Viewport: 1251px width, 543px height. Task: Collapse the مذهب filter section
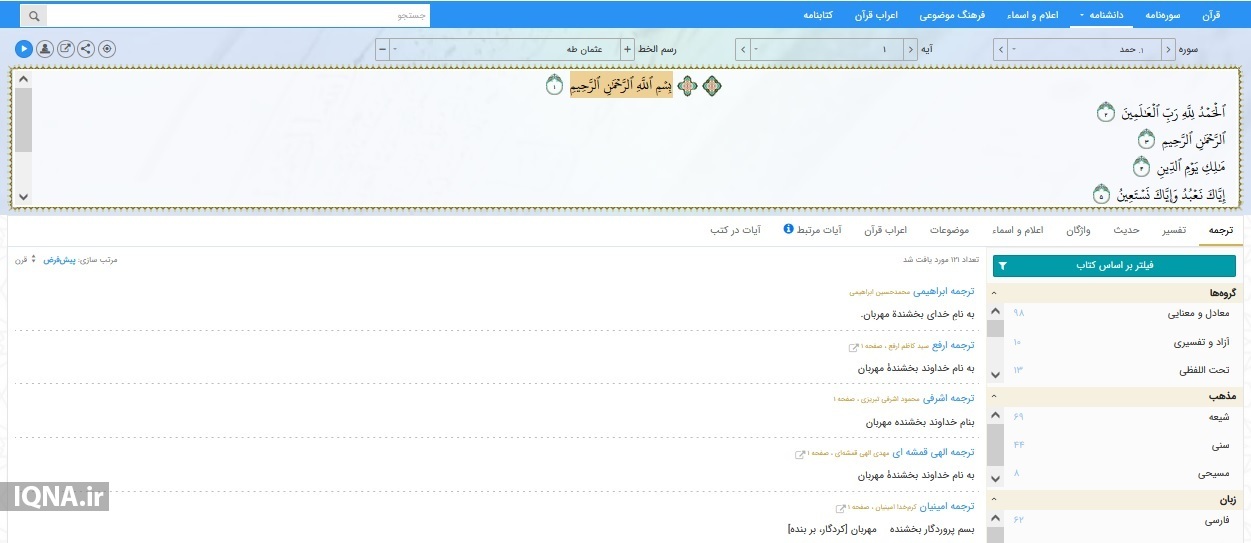tap(995, 396)
